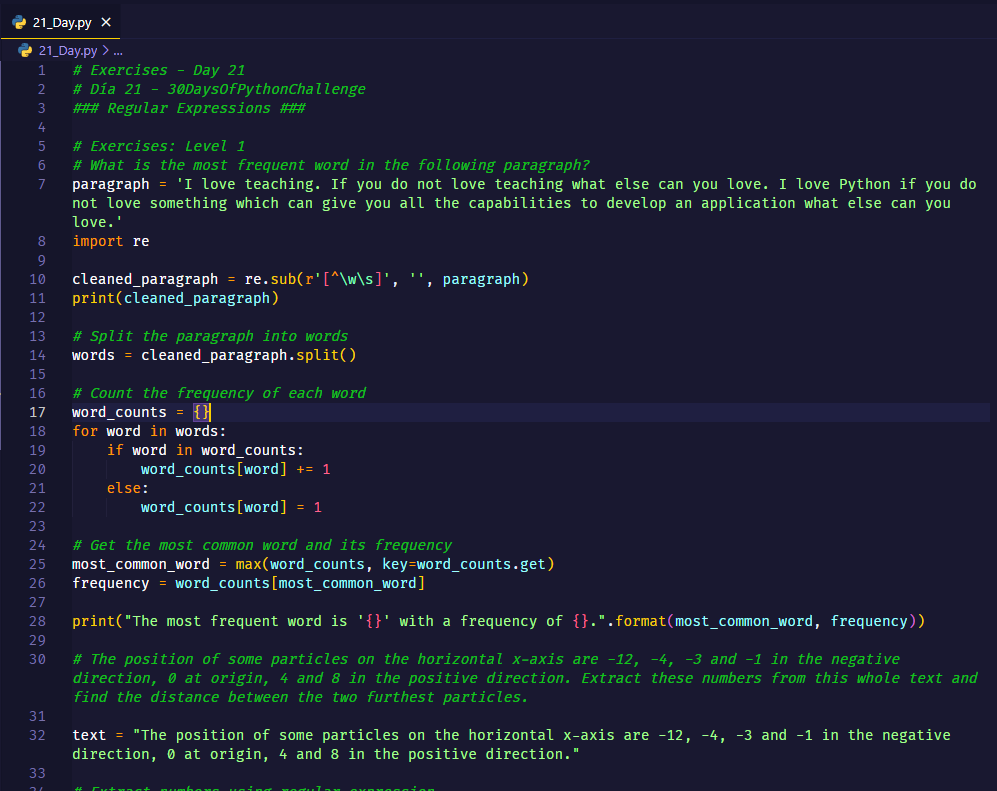The image size is (997, 791).
Task: Click the particles position comment on line 30
Action: (525, 678)
